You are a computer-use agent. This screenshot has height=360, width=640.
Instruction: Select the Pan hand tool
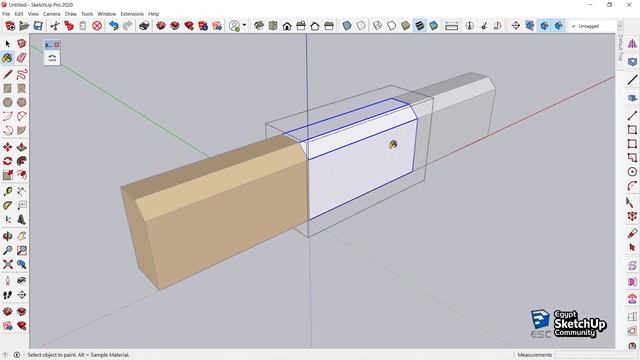[x=22, y=236]
